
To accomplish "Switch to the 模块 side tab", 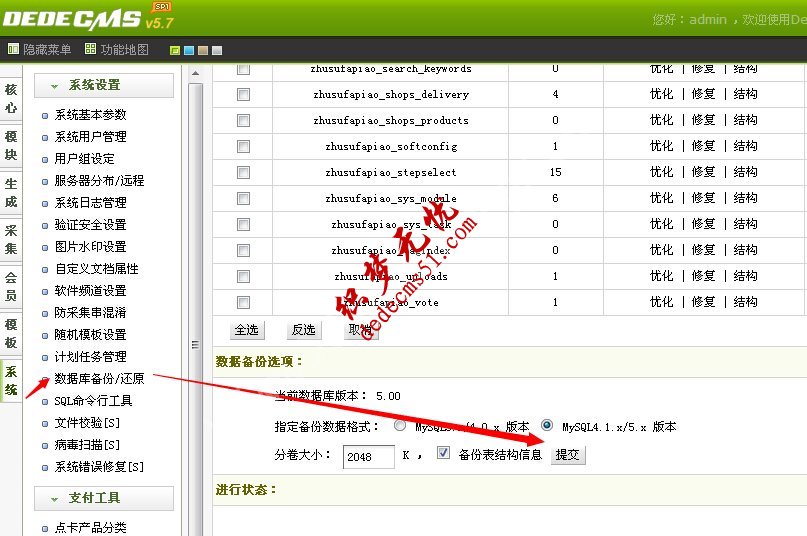I will tap(11, 145).
